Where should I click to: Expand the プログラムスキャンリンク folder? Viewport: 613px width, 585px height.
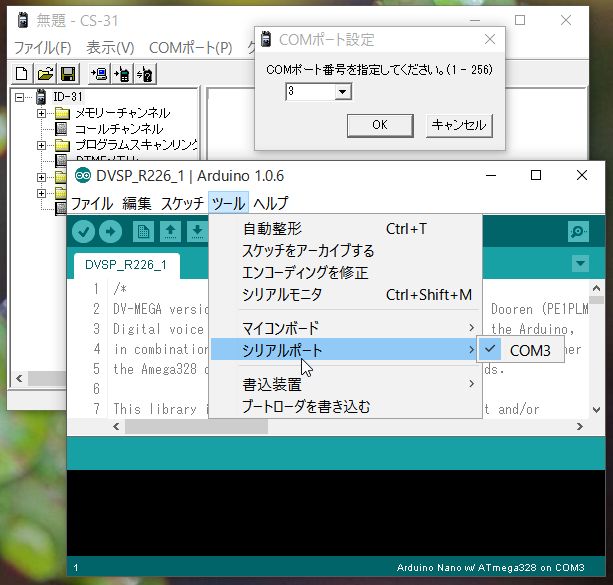point(41,145)
